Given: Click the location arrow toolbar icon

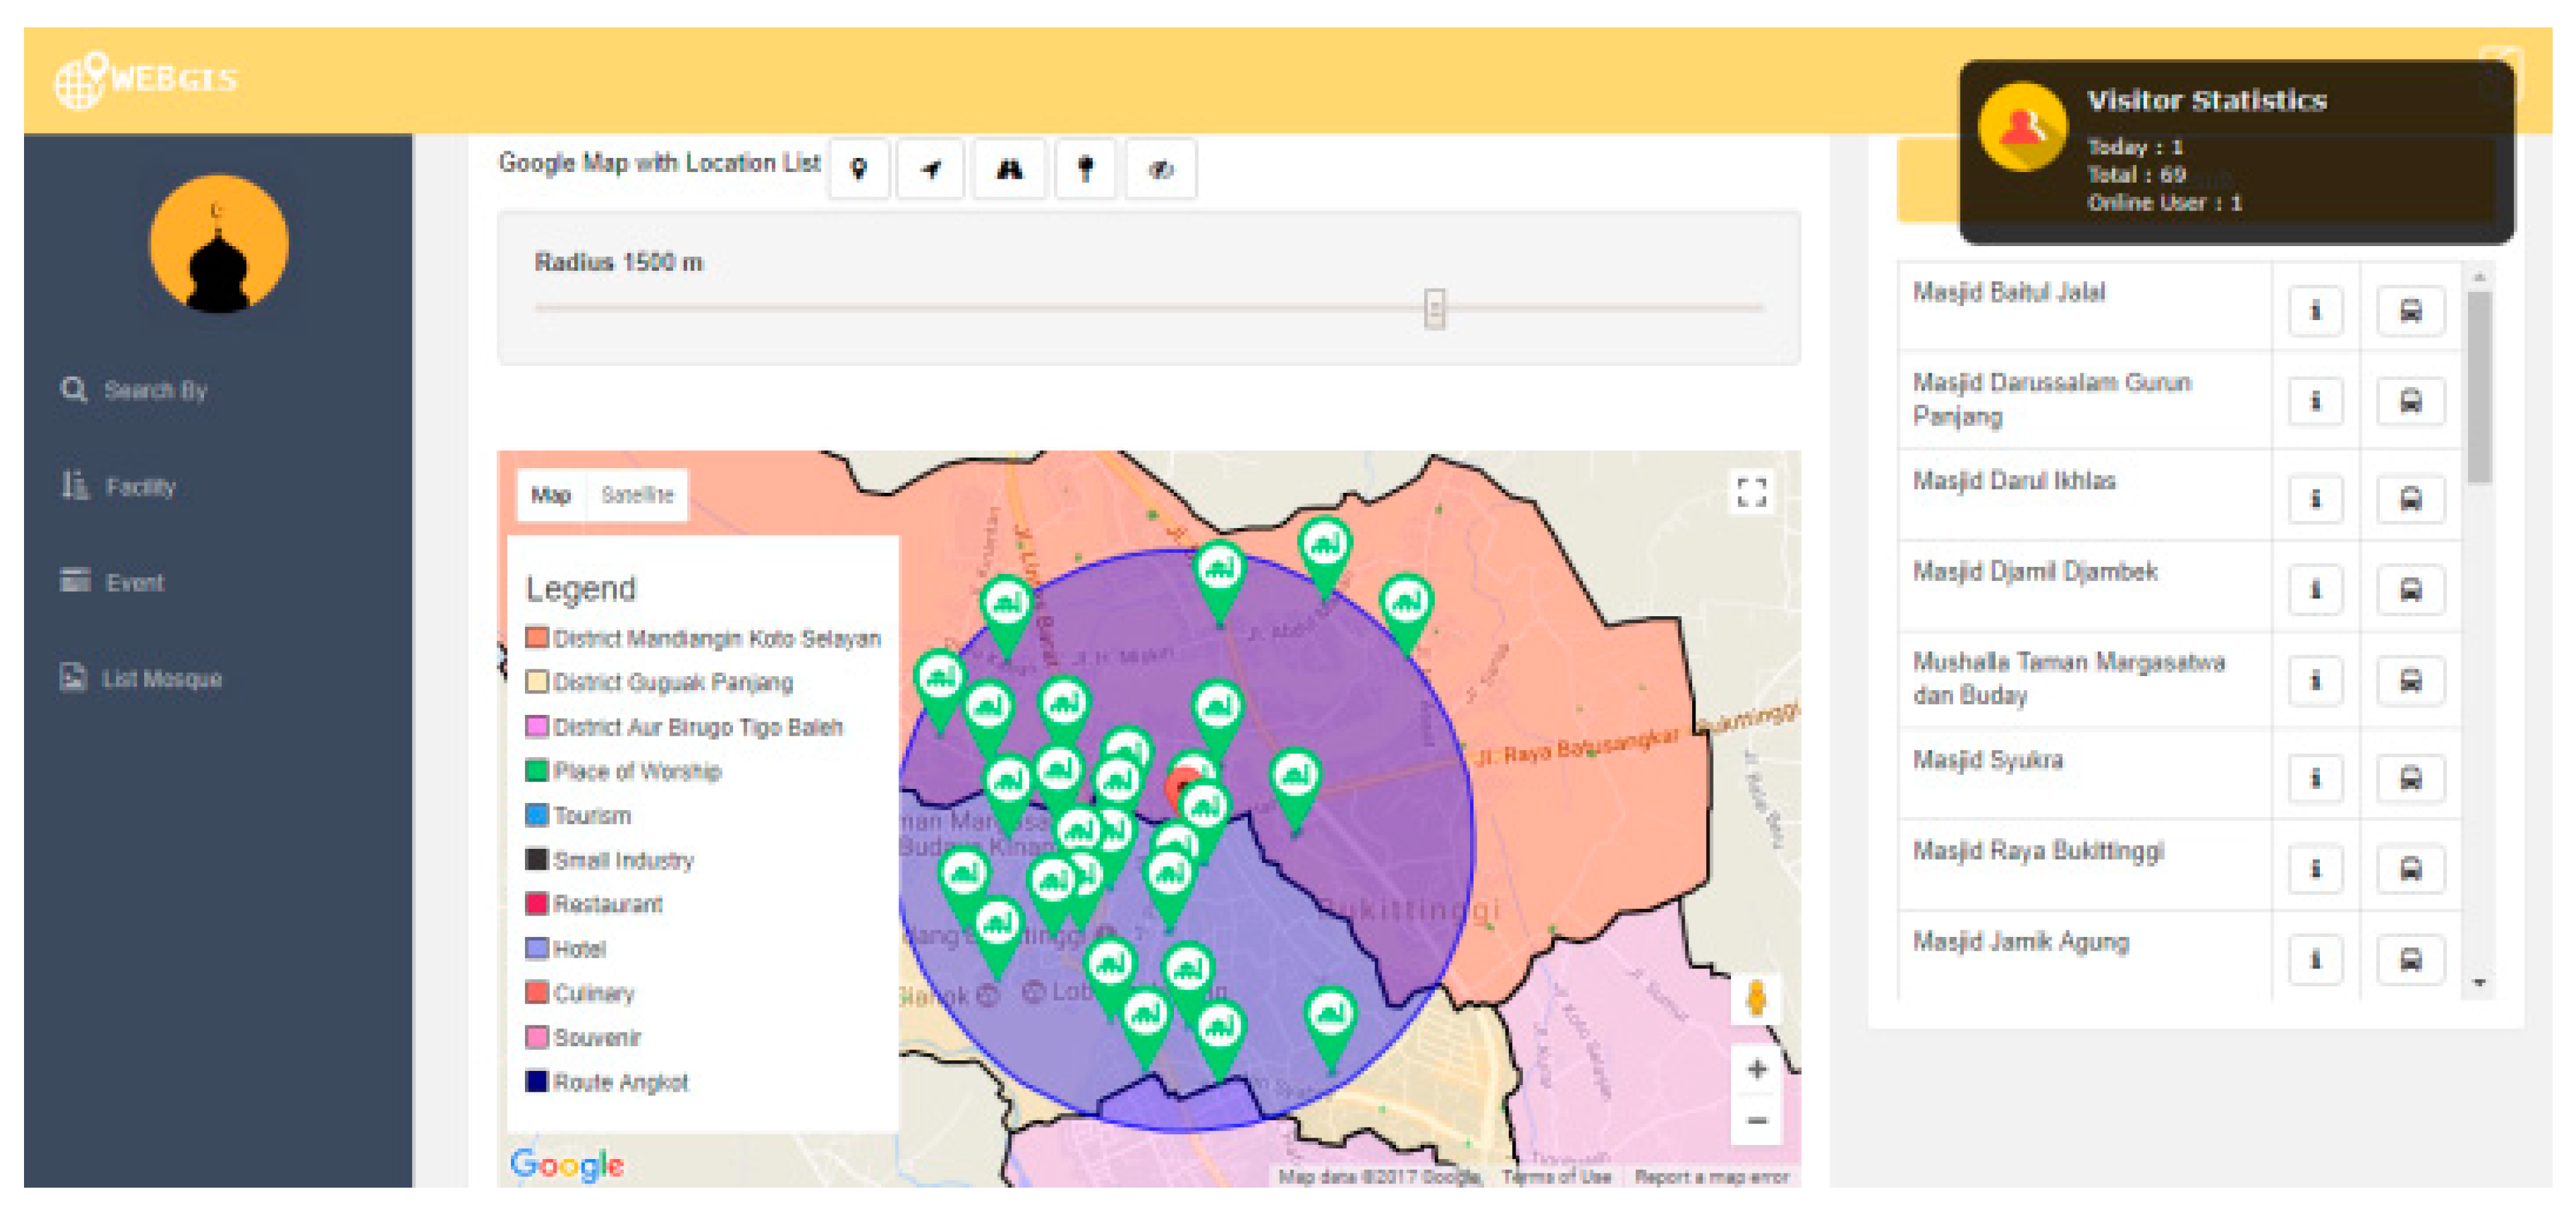Looking at the screenshot, I should (931, 169).
